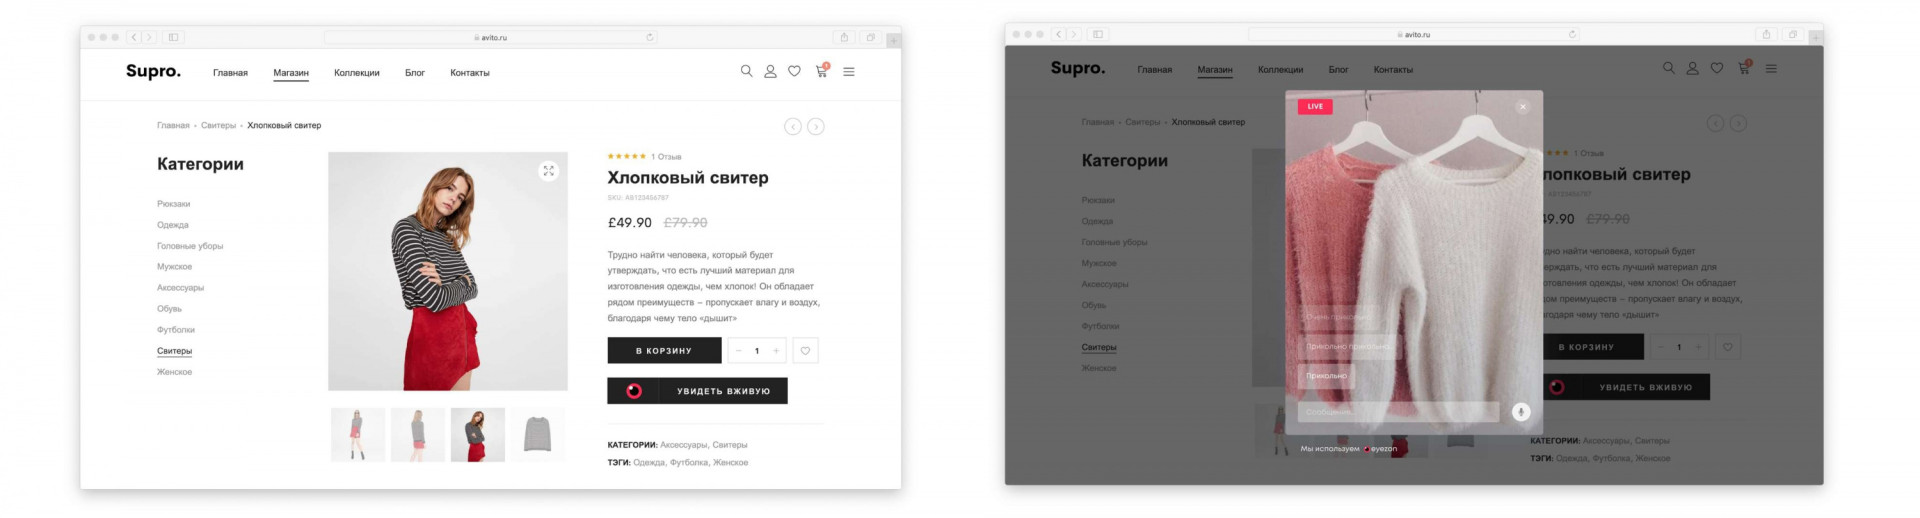Open shopping cart icon in left window
This screenshot has width=1920, height=518.
[822, 71]
